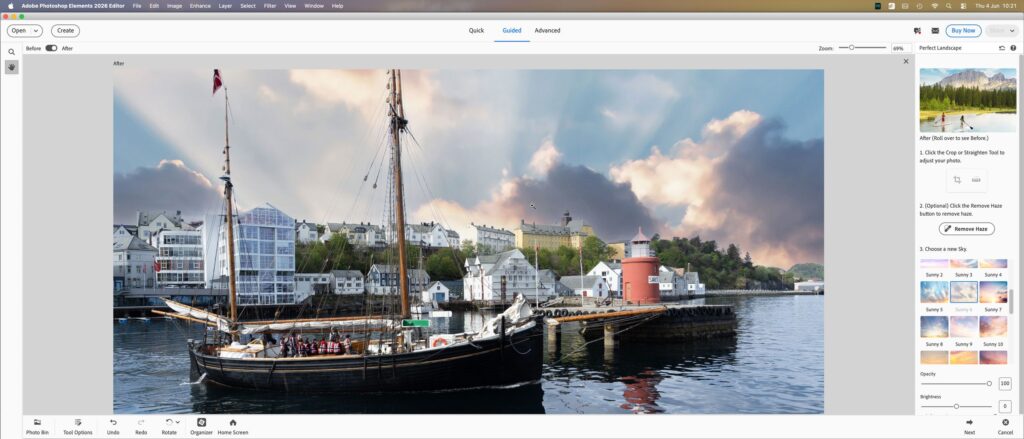Open the Window menu

coord(314,6)
